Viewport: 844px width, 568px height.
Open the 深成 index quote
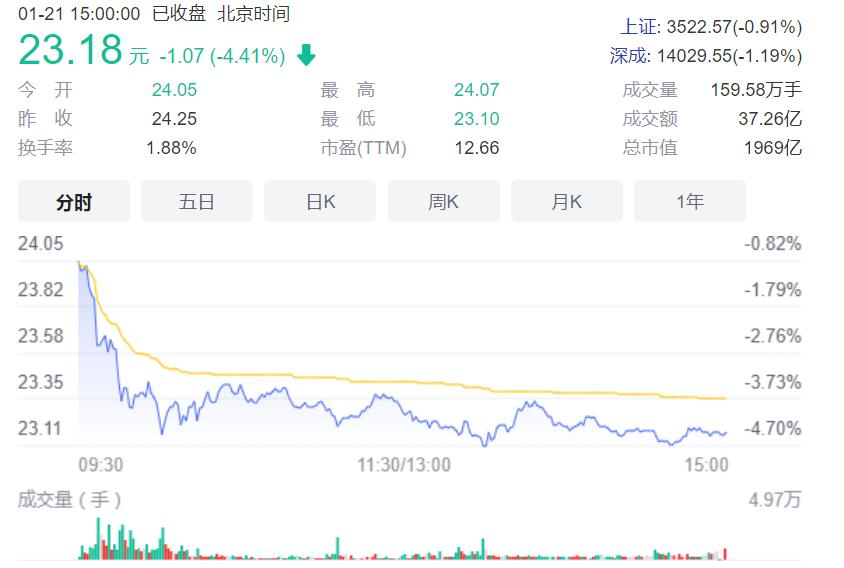click(706, 56)
